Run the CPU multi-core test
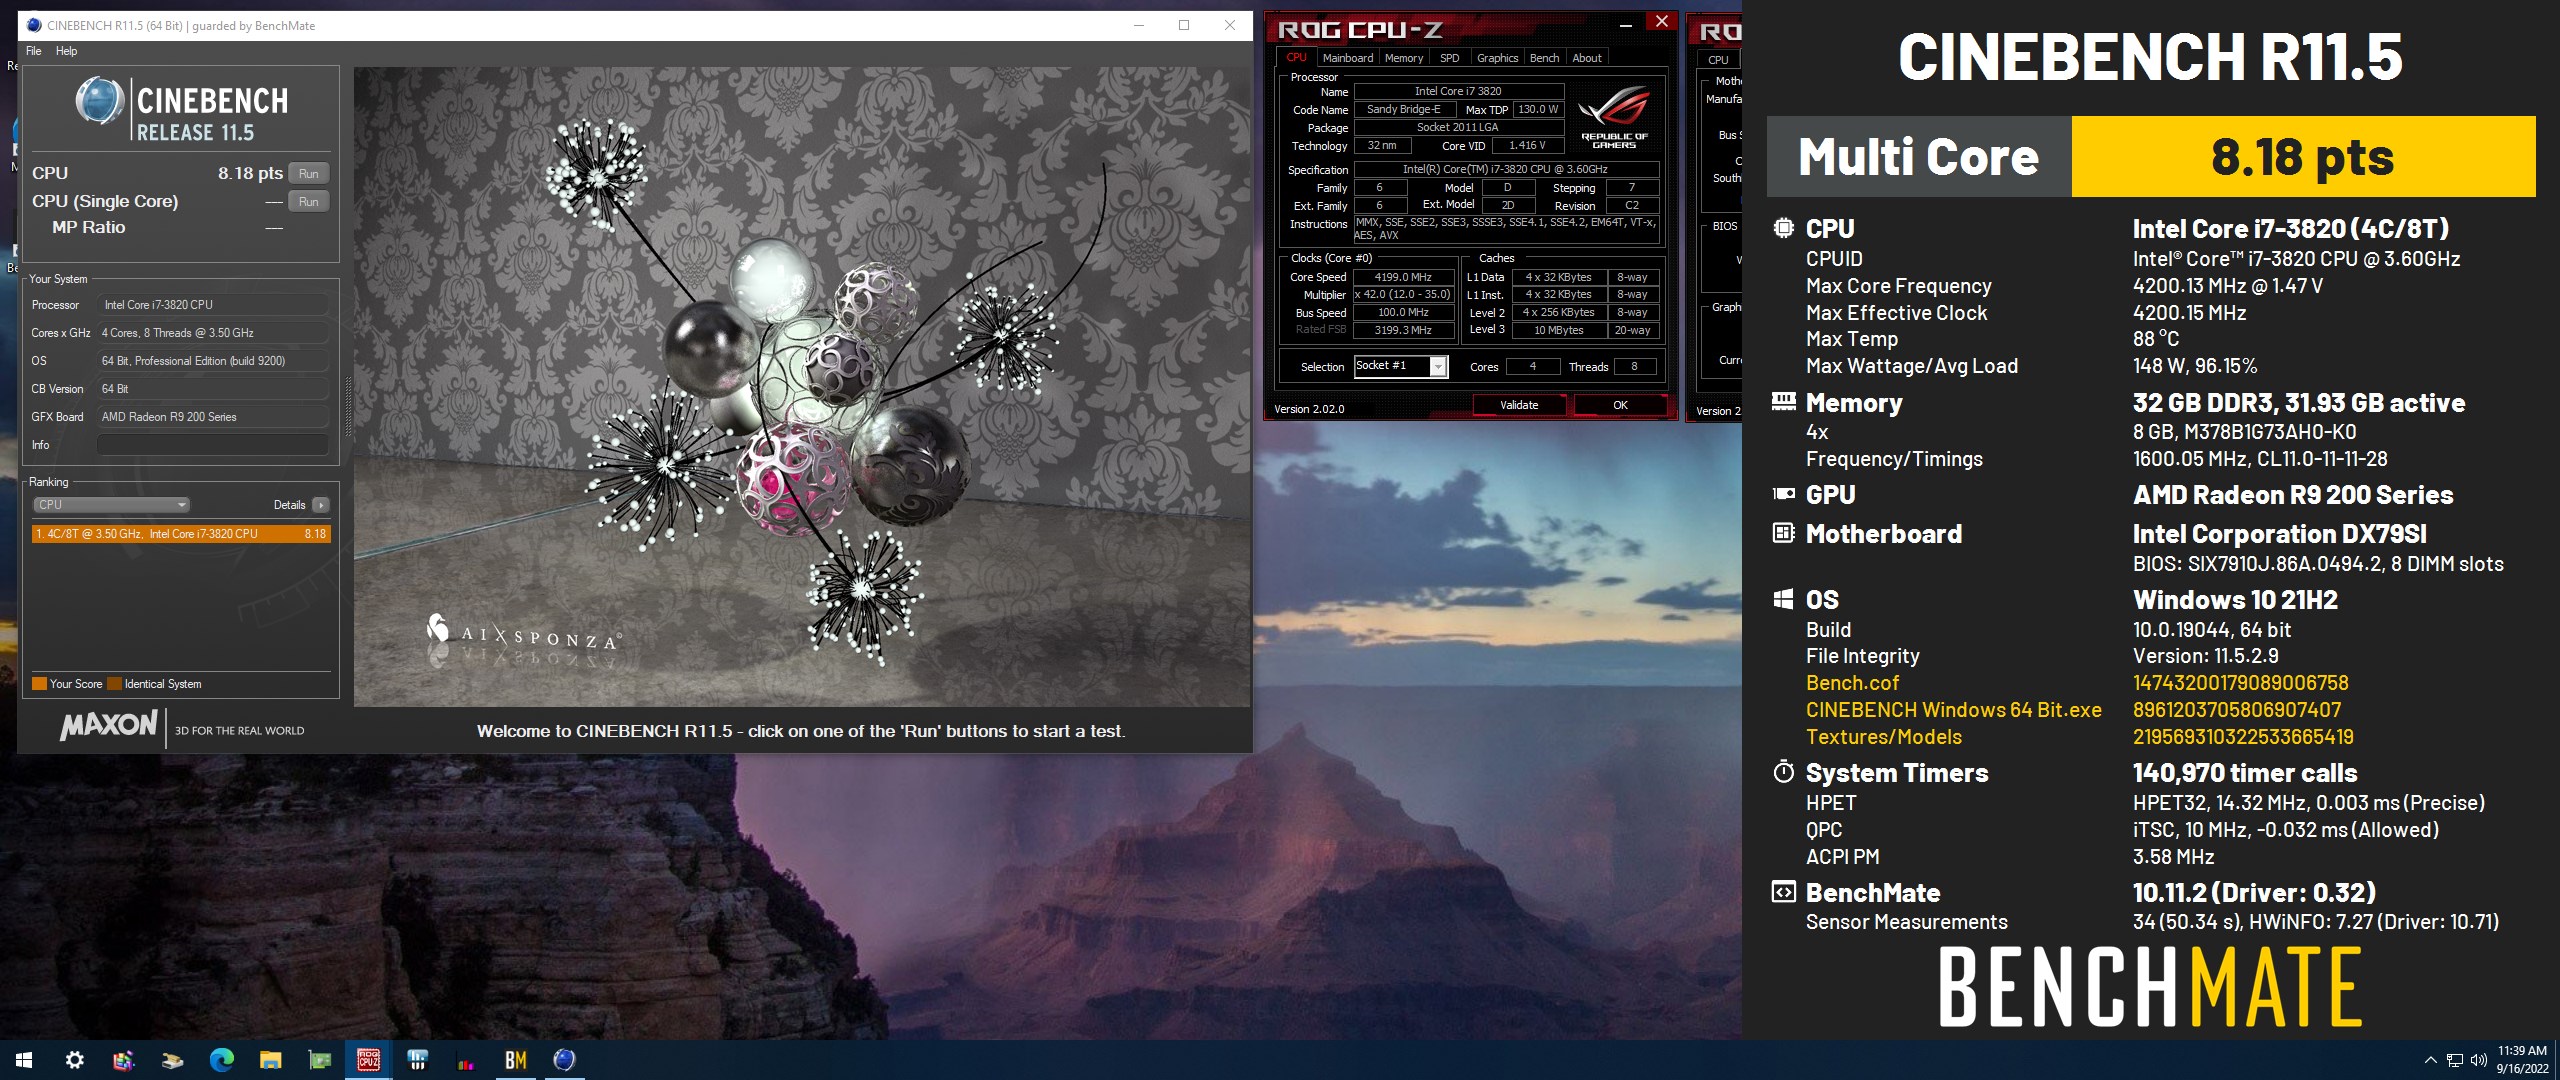Image resolution: width=2560 pixels, height=1080 pixels. click(x=308, y=173)
